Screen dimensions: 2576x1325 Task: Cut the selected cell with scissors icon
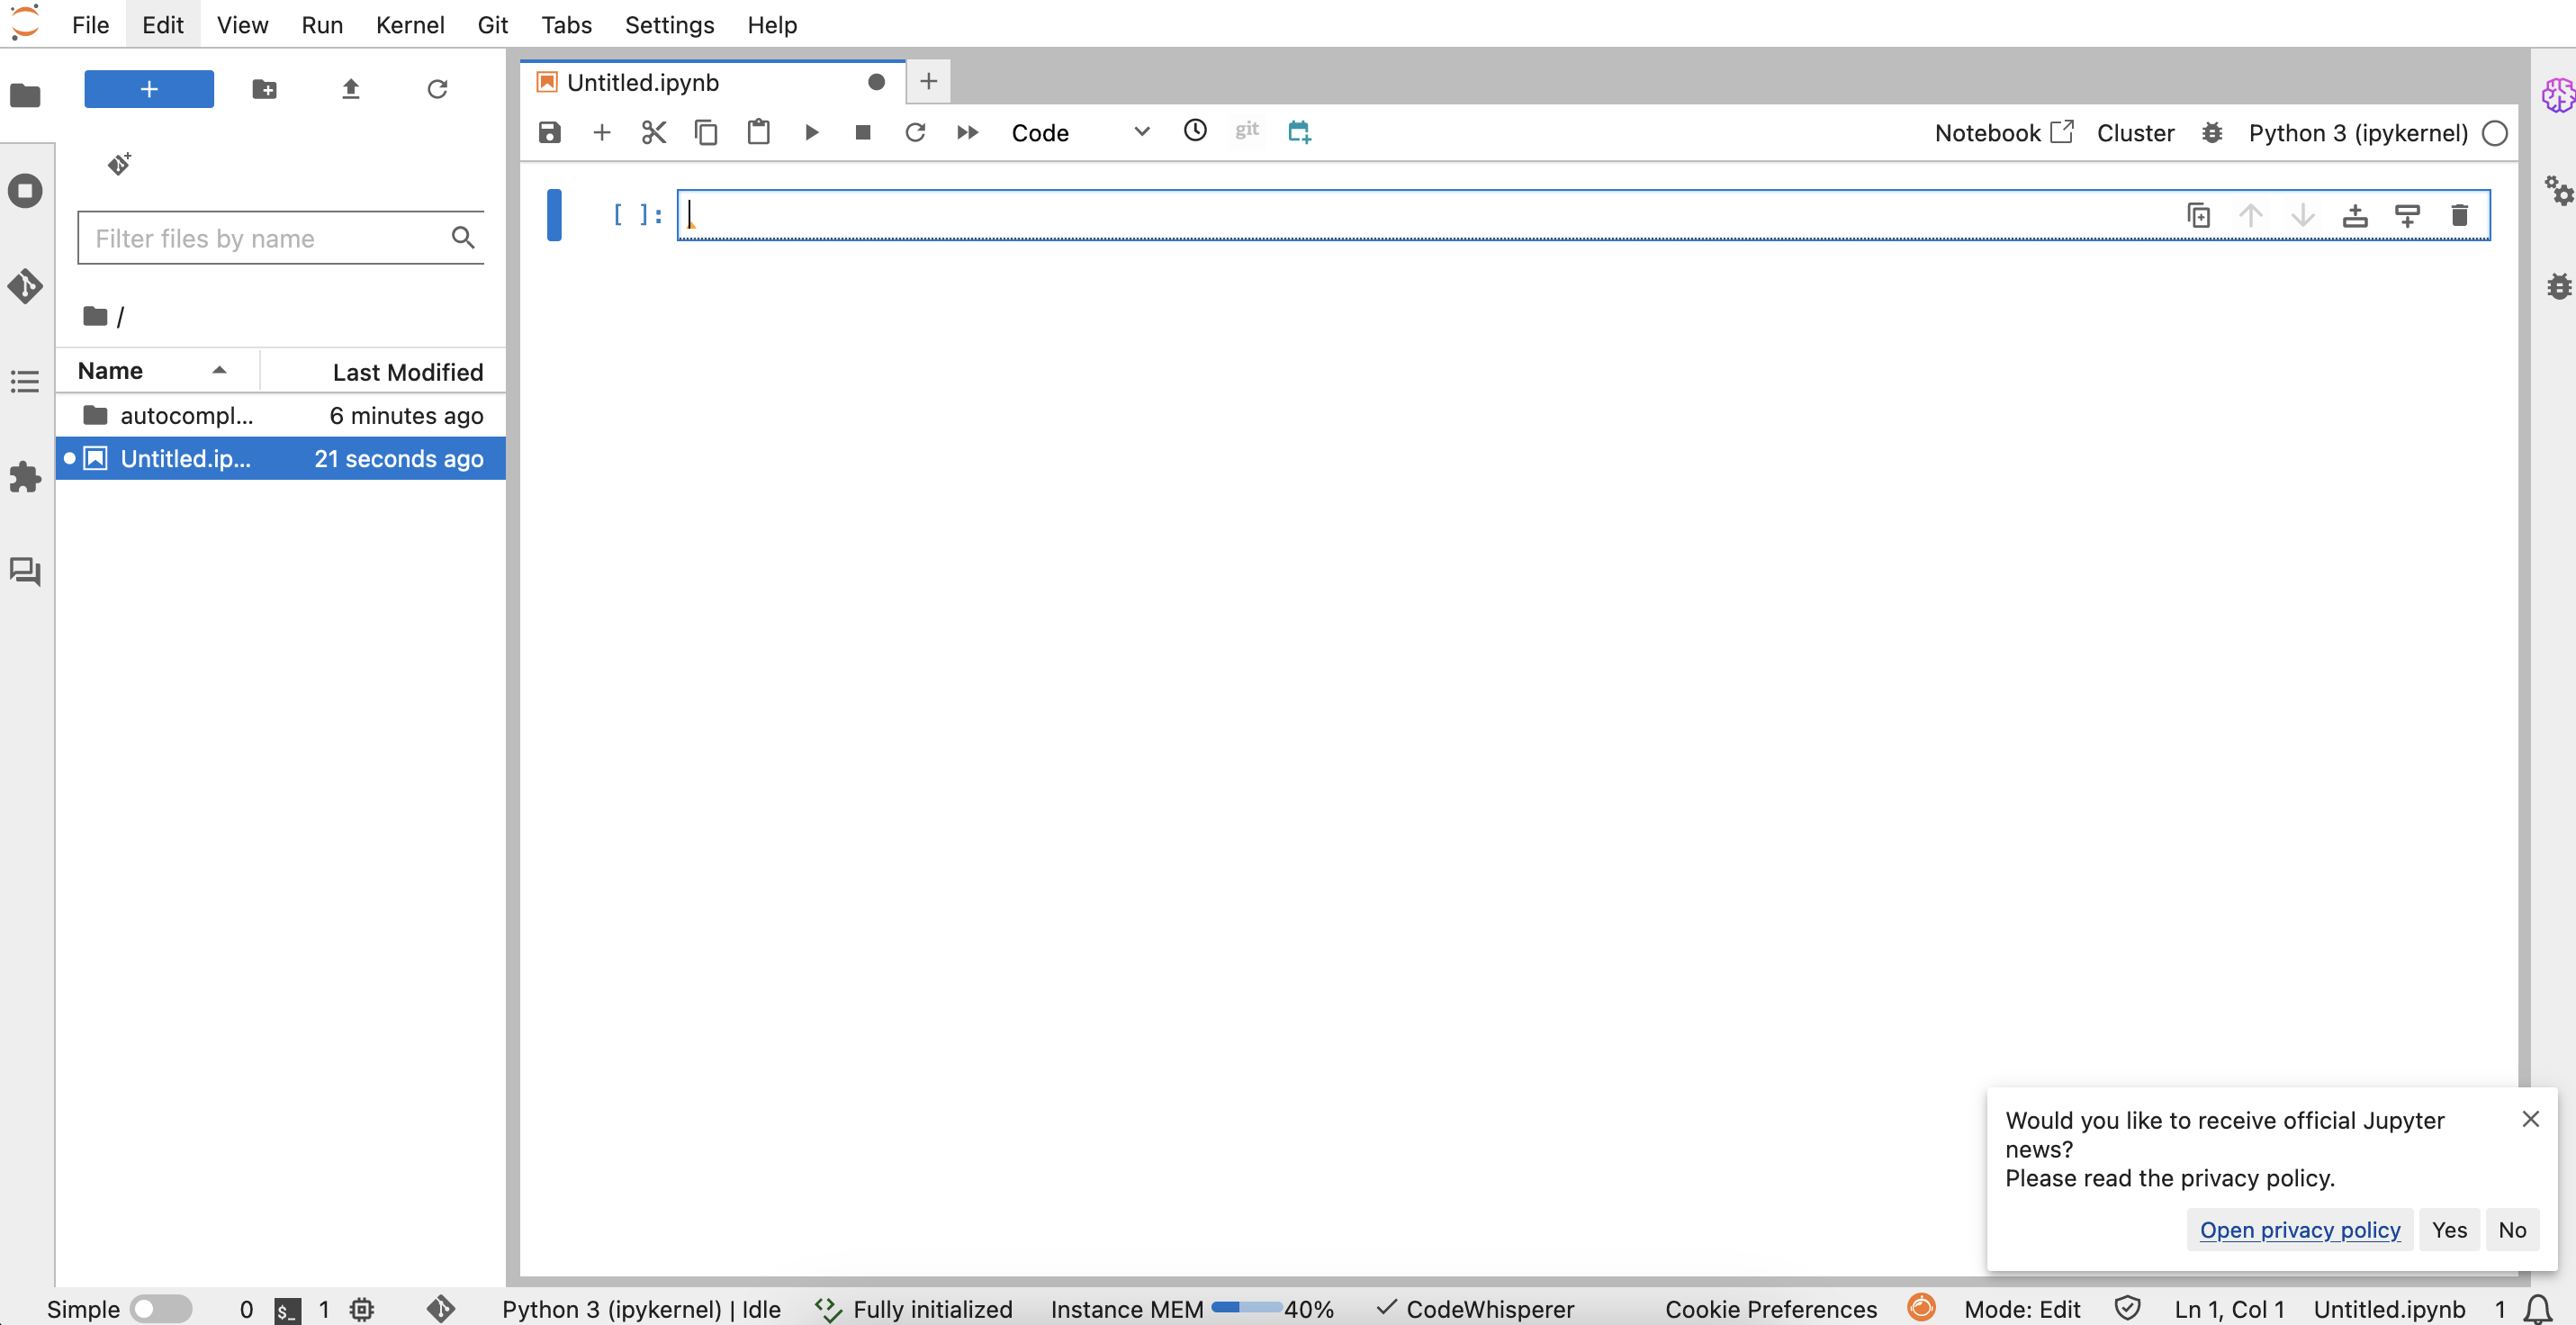point(654,132)
